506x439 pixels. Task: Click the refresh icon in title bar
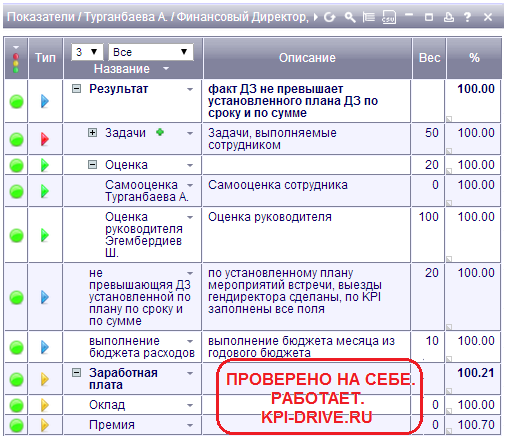click(x=329, y=17)
